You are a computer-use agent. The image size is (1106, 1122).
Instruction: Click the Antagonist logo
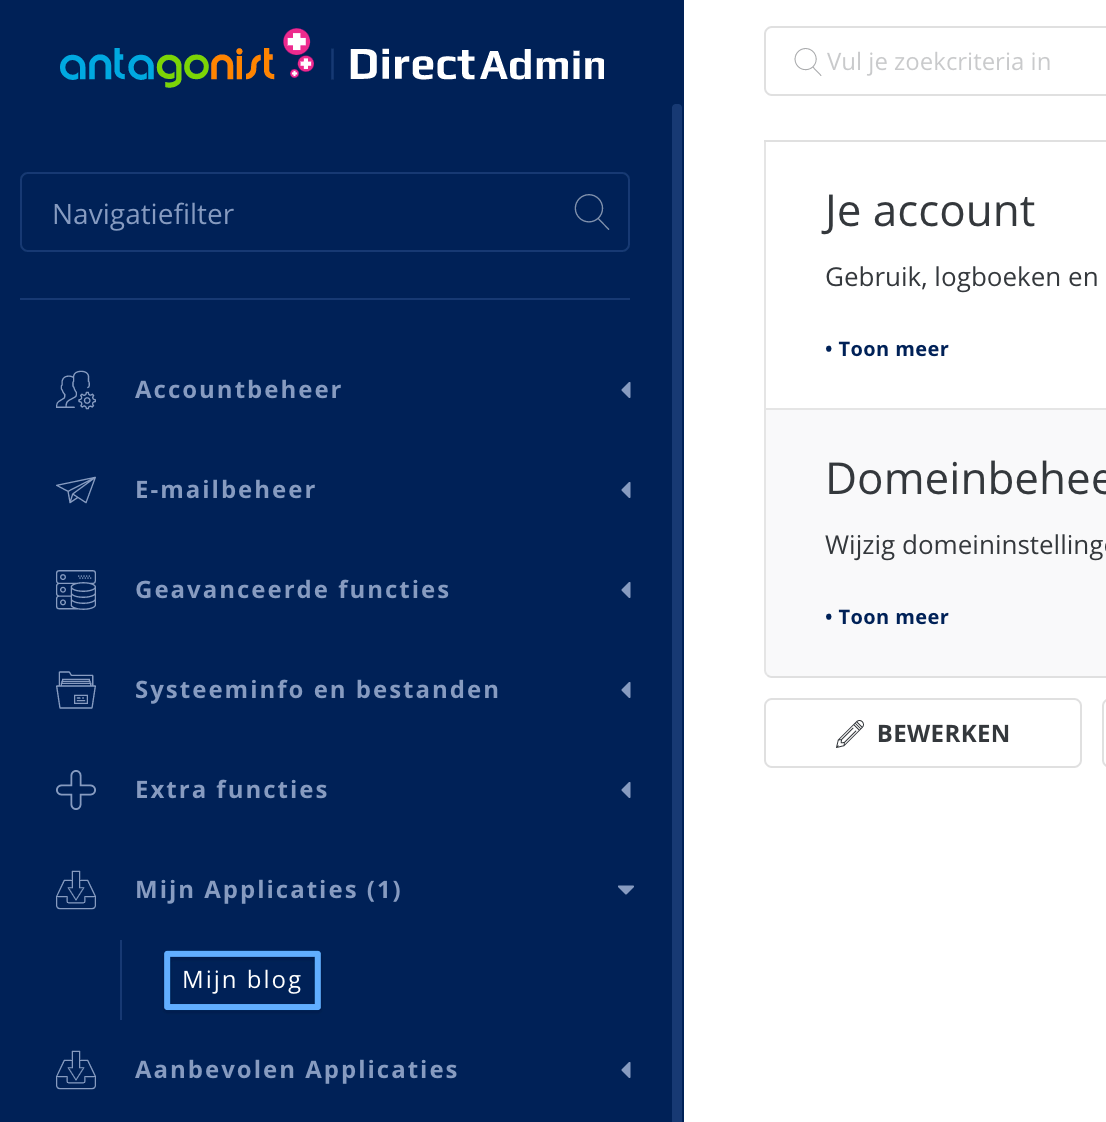coord(186,62)
